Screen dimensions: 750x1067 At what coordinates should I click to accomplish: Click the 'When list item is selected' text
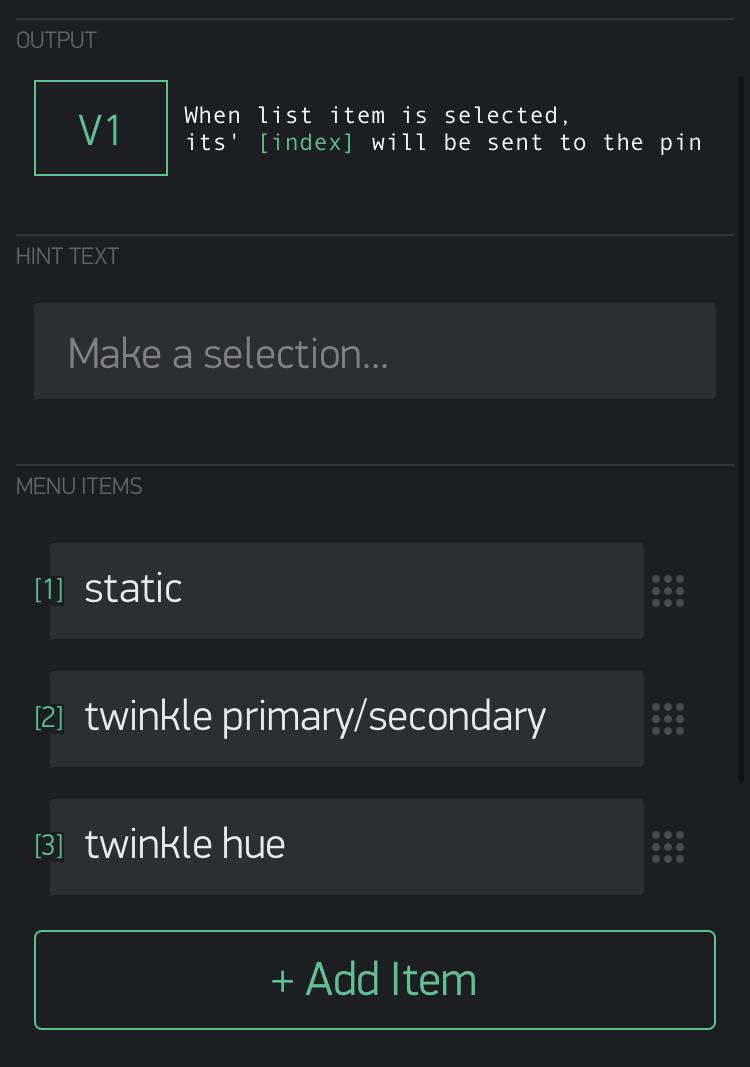point(377,116)
